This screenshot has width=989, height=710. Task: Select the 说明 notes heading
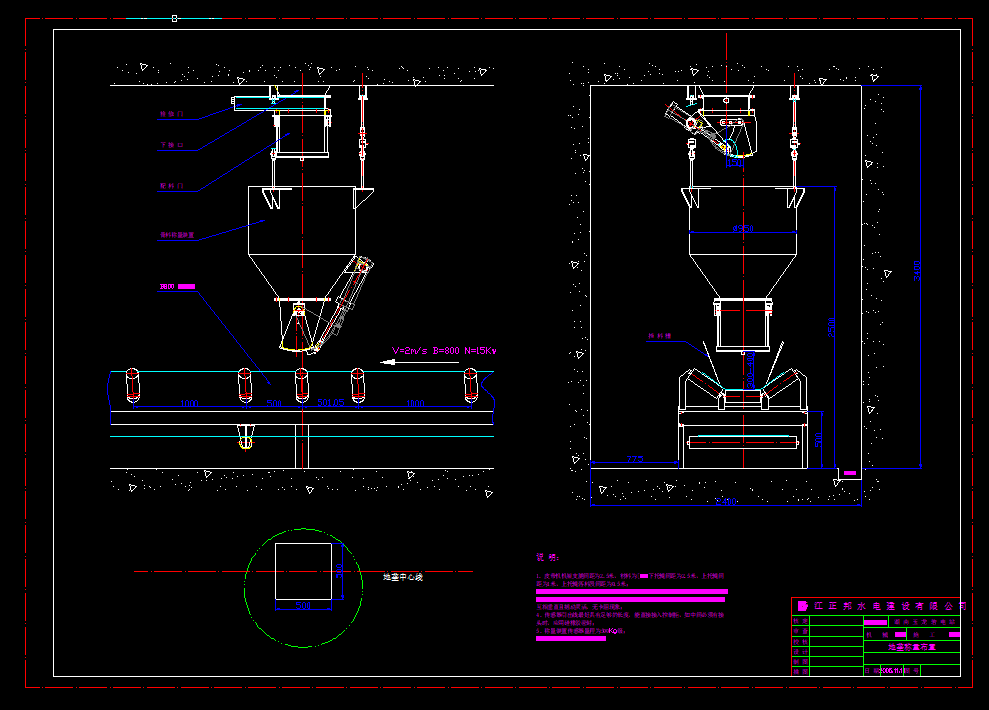click(547, 557)
